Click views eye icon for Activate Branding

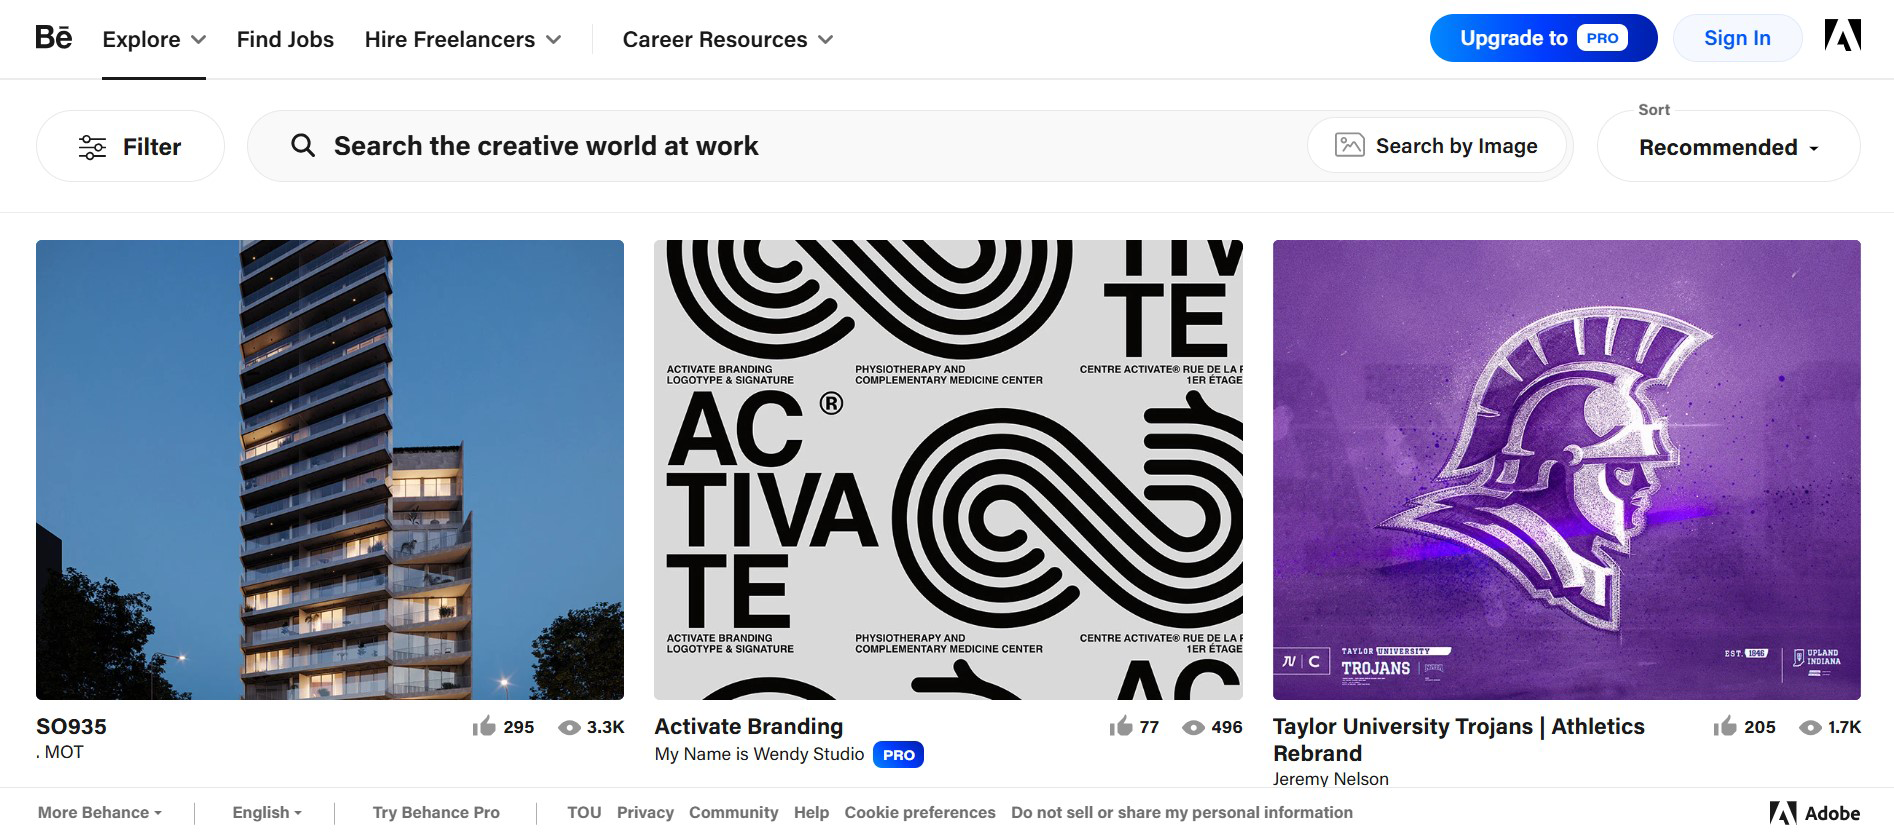tap(1193, 727)
